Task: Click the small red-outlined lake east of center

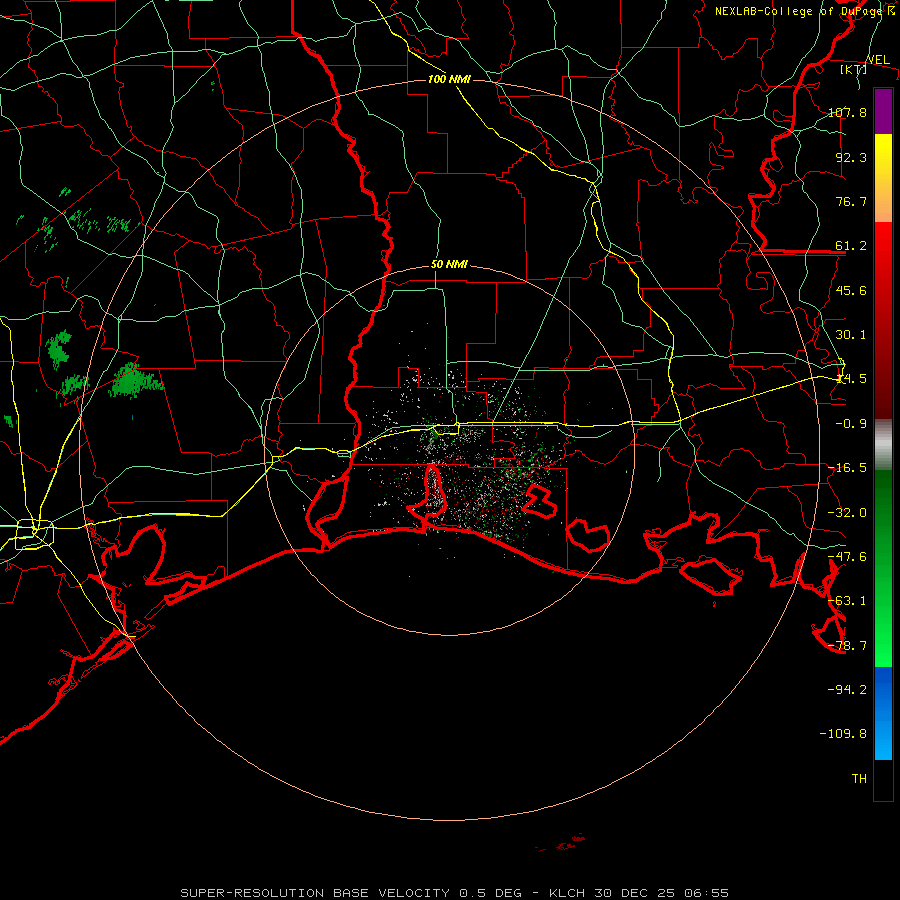Action: click(540, 501)
